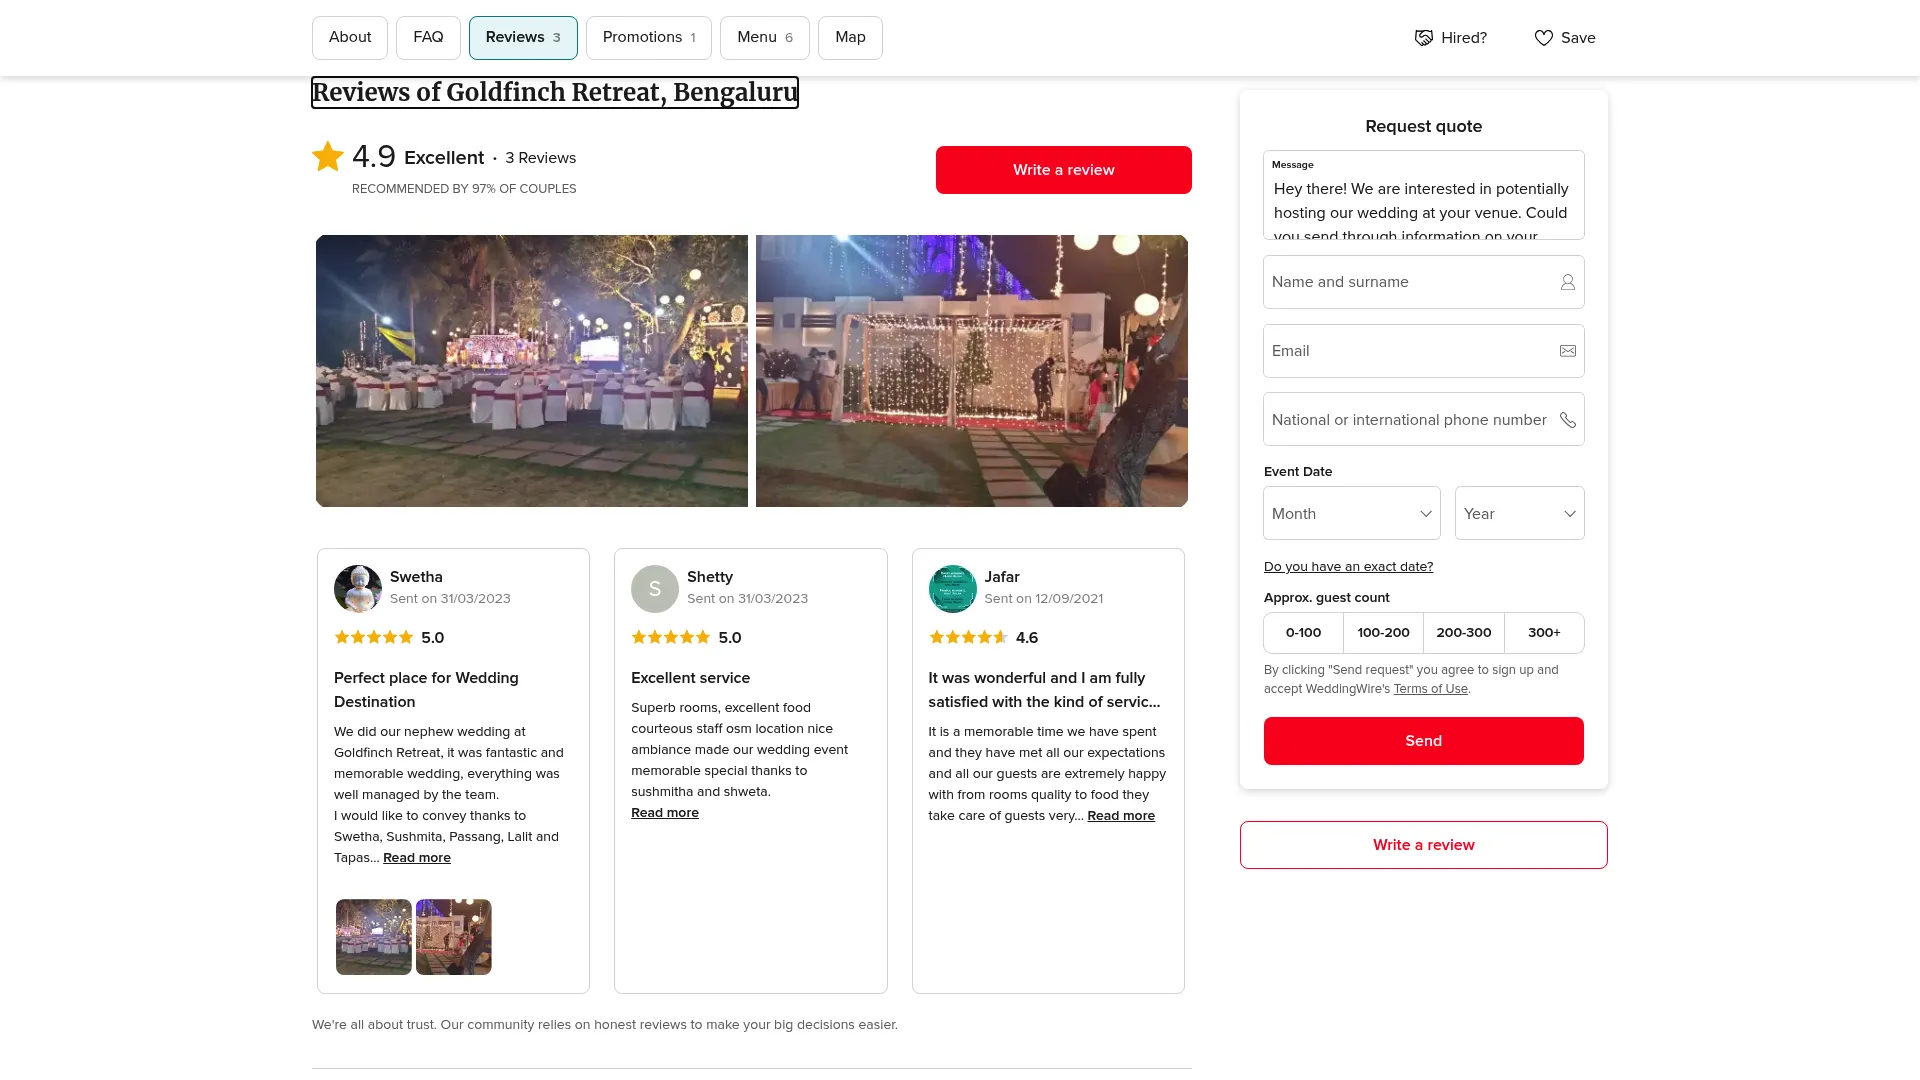The height and width of the screenshot is (1080, 1920).
Task: Choose the 300+ guest count option
Action: 1544,633
